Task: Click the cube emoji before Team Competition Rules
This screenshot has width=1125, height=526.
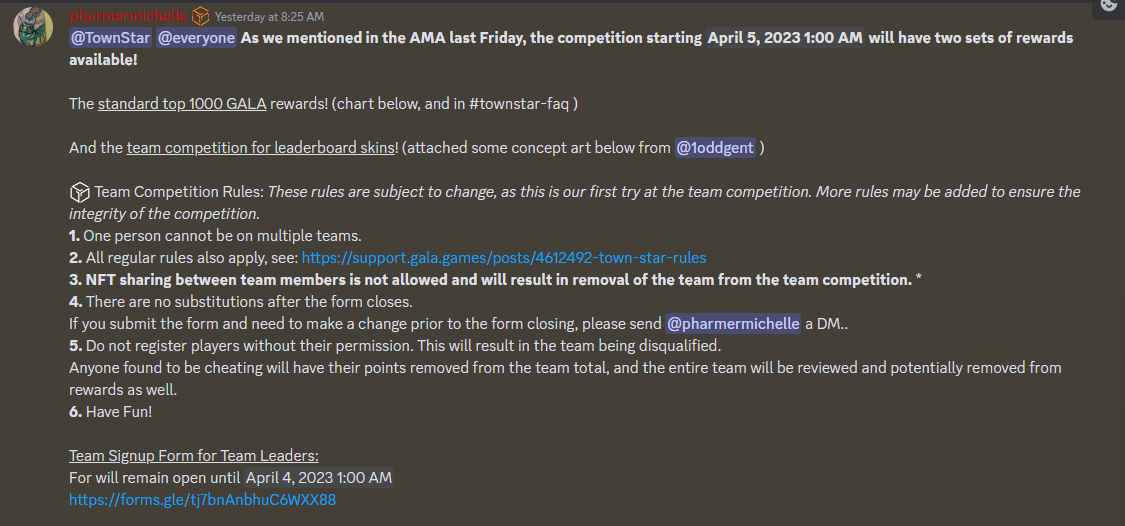Action: click(79, 192)
